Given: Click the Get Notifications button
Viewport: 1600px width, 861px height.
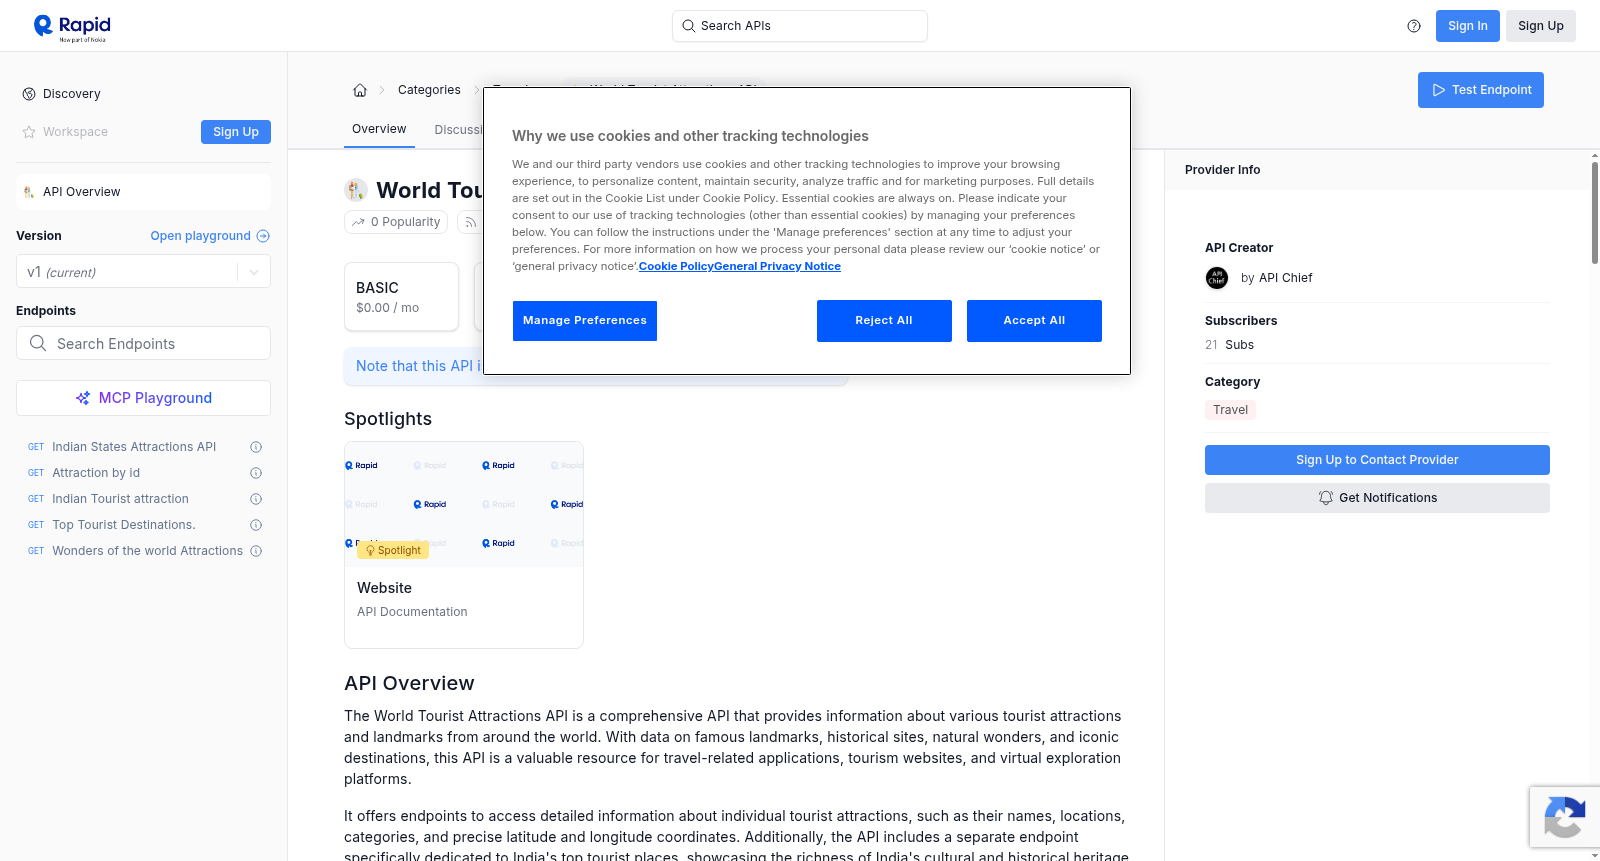Looking at the screenshot, I should [x=1377, y=498].
